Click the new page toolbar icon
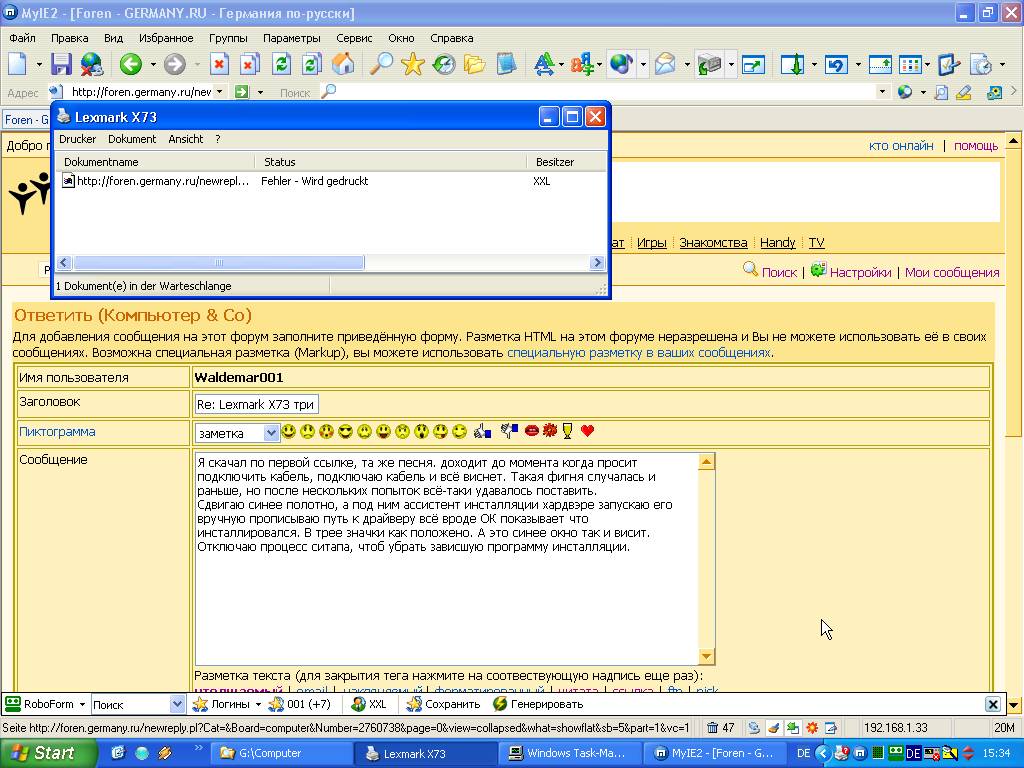Image resolution: width=1024 pixels, height=768 pixels. pos(18,64)
